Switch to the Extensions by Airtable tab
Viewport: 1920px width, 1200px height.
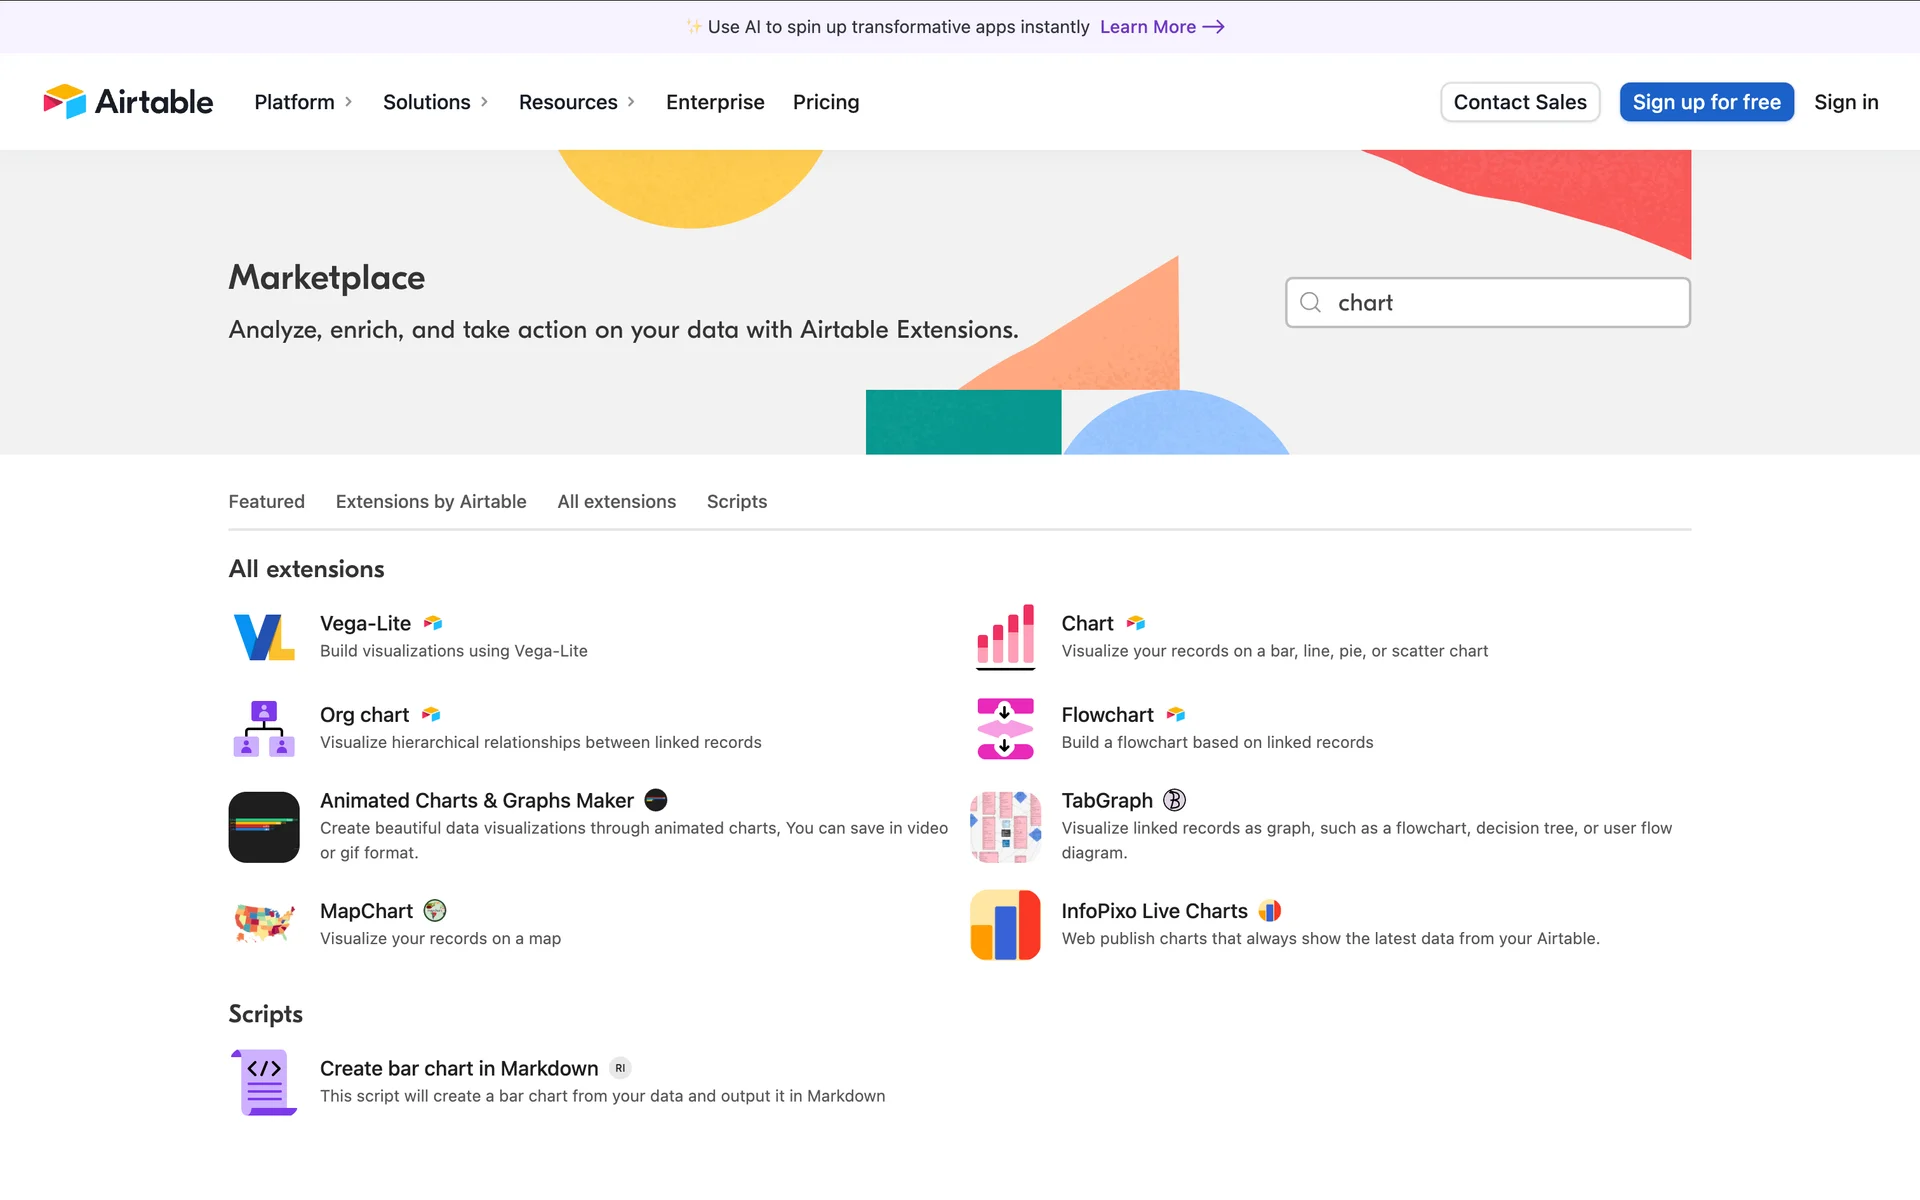[431, 502]
